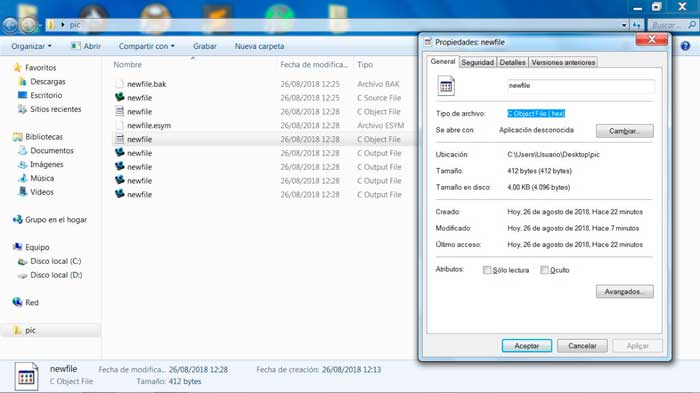Click the Cancelar button
This screenshot has width=700, height=393.
[x=582, y=346]
